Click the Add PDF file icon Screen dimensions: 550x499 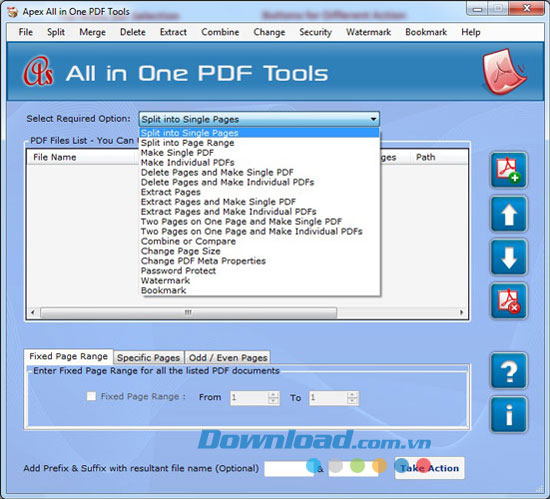508,170
